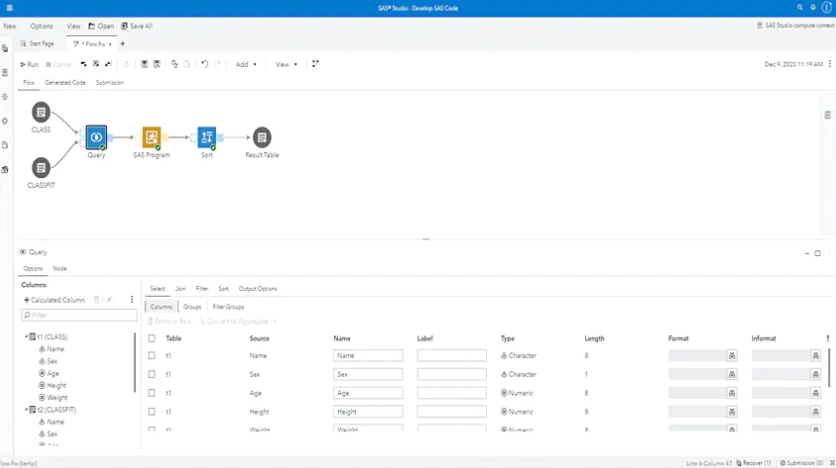Screen dimensions: 836x468
Task: Toggle select-all checkbox in columns header
Action: pyautogui.click(x=152, y=338)
